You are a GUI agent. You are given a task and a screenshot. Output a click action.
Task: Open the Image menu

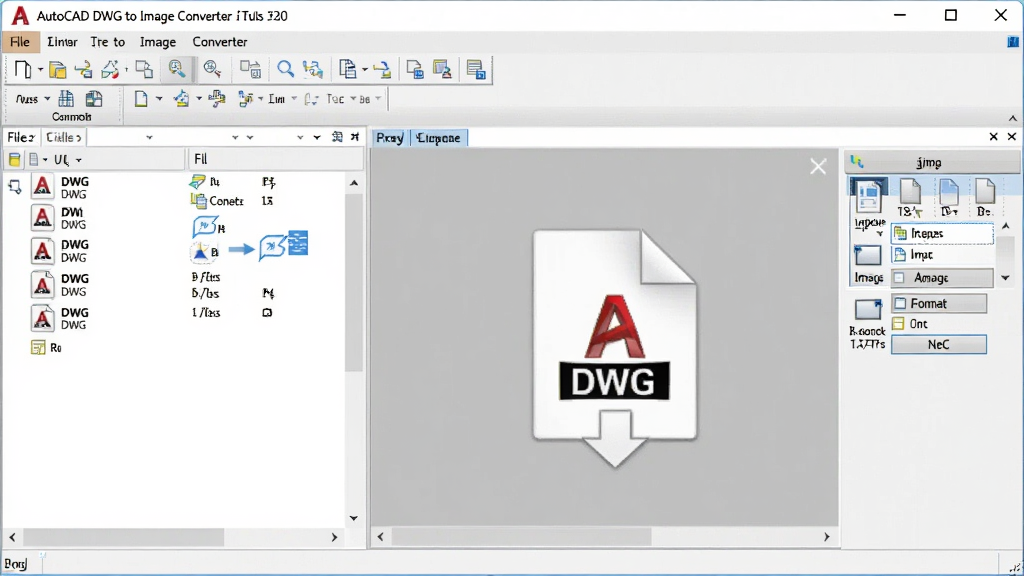[x=158, y=42]
